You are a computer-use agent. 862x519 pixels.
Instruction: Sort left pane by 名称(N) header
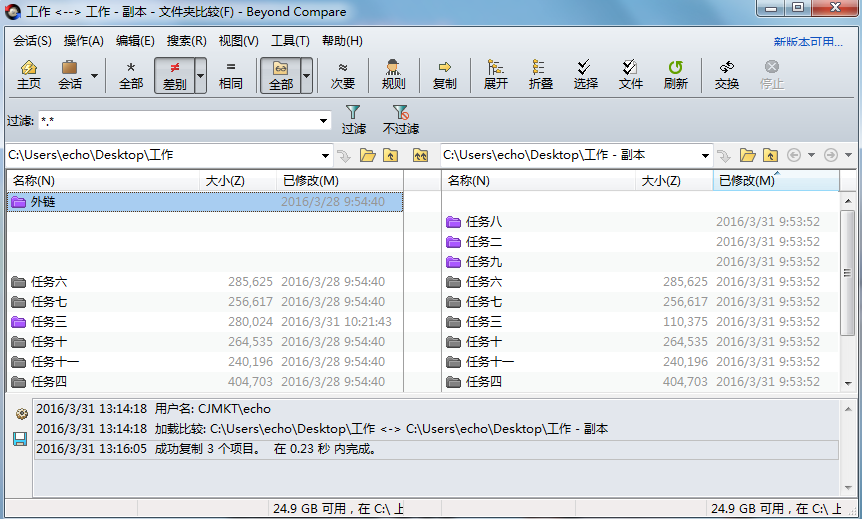pyautogui.click(x=103, y=181)
